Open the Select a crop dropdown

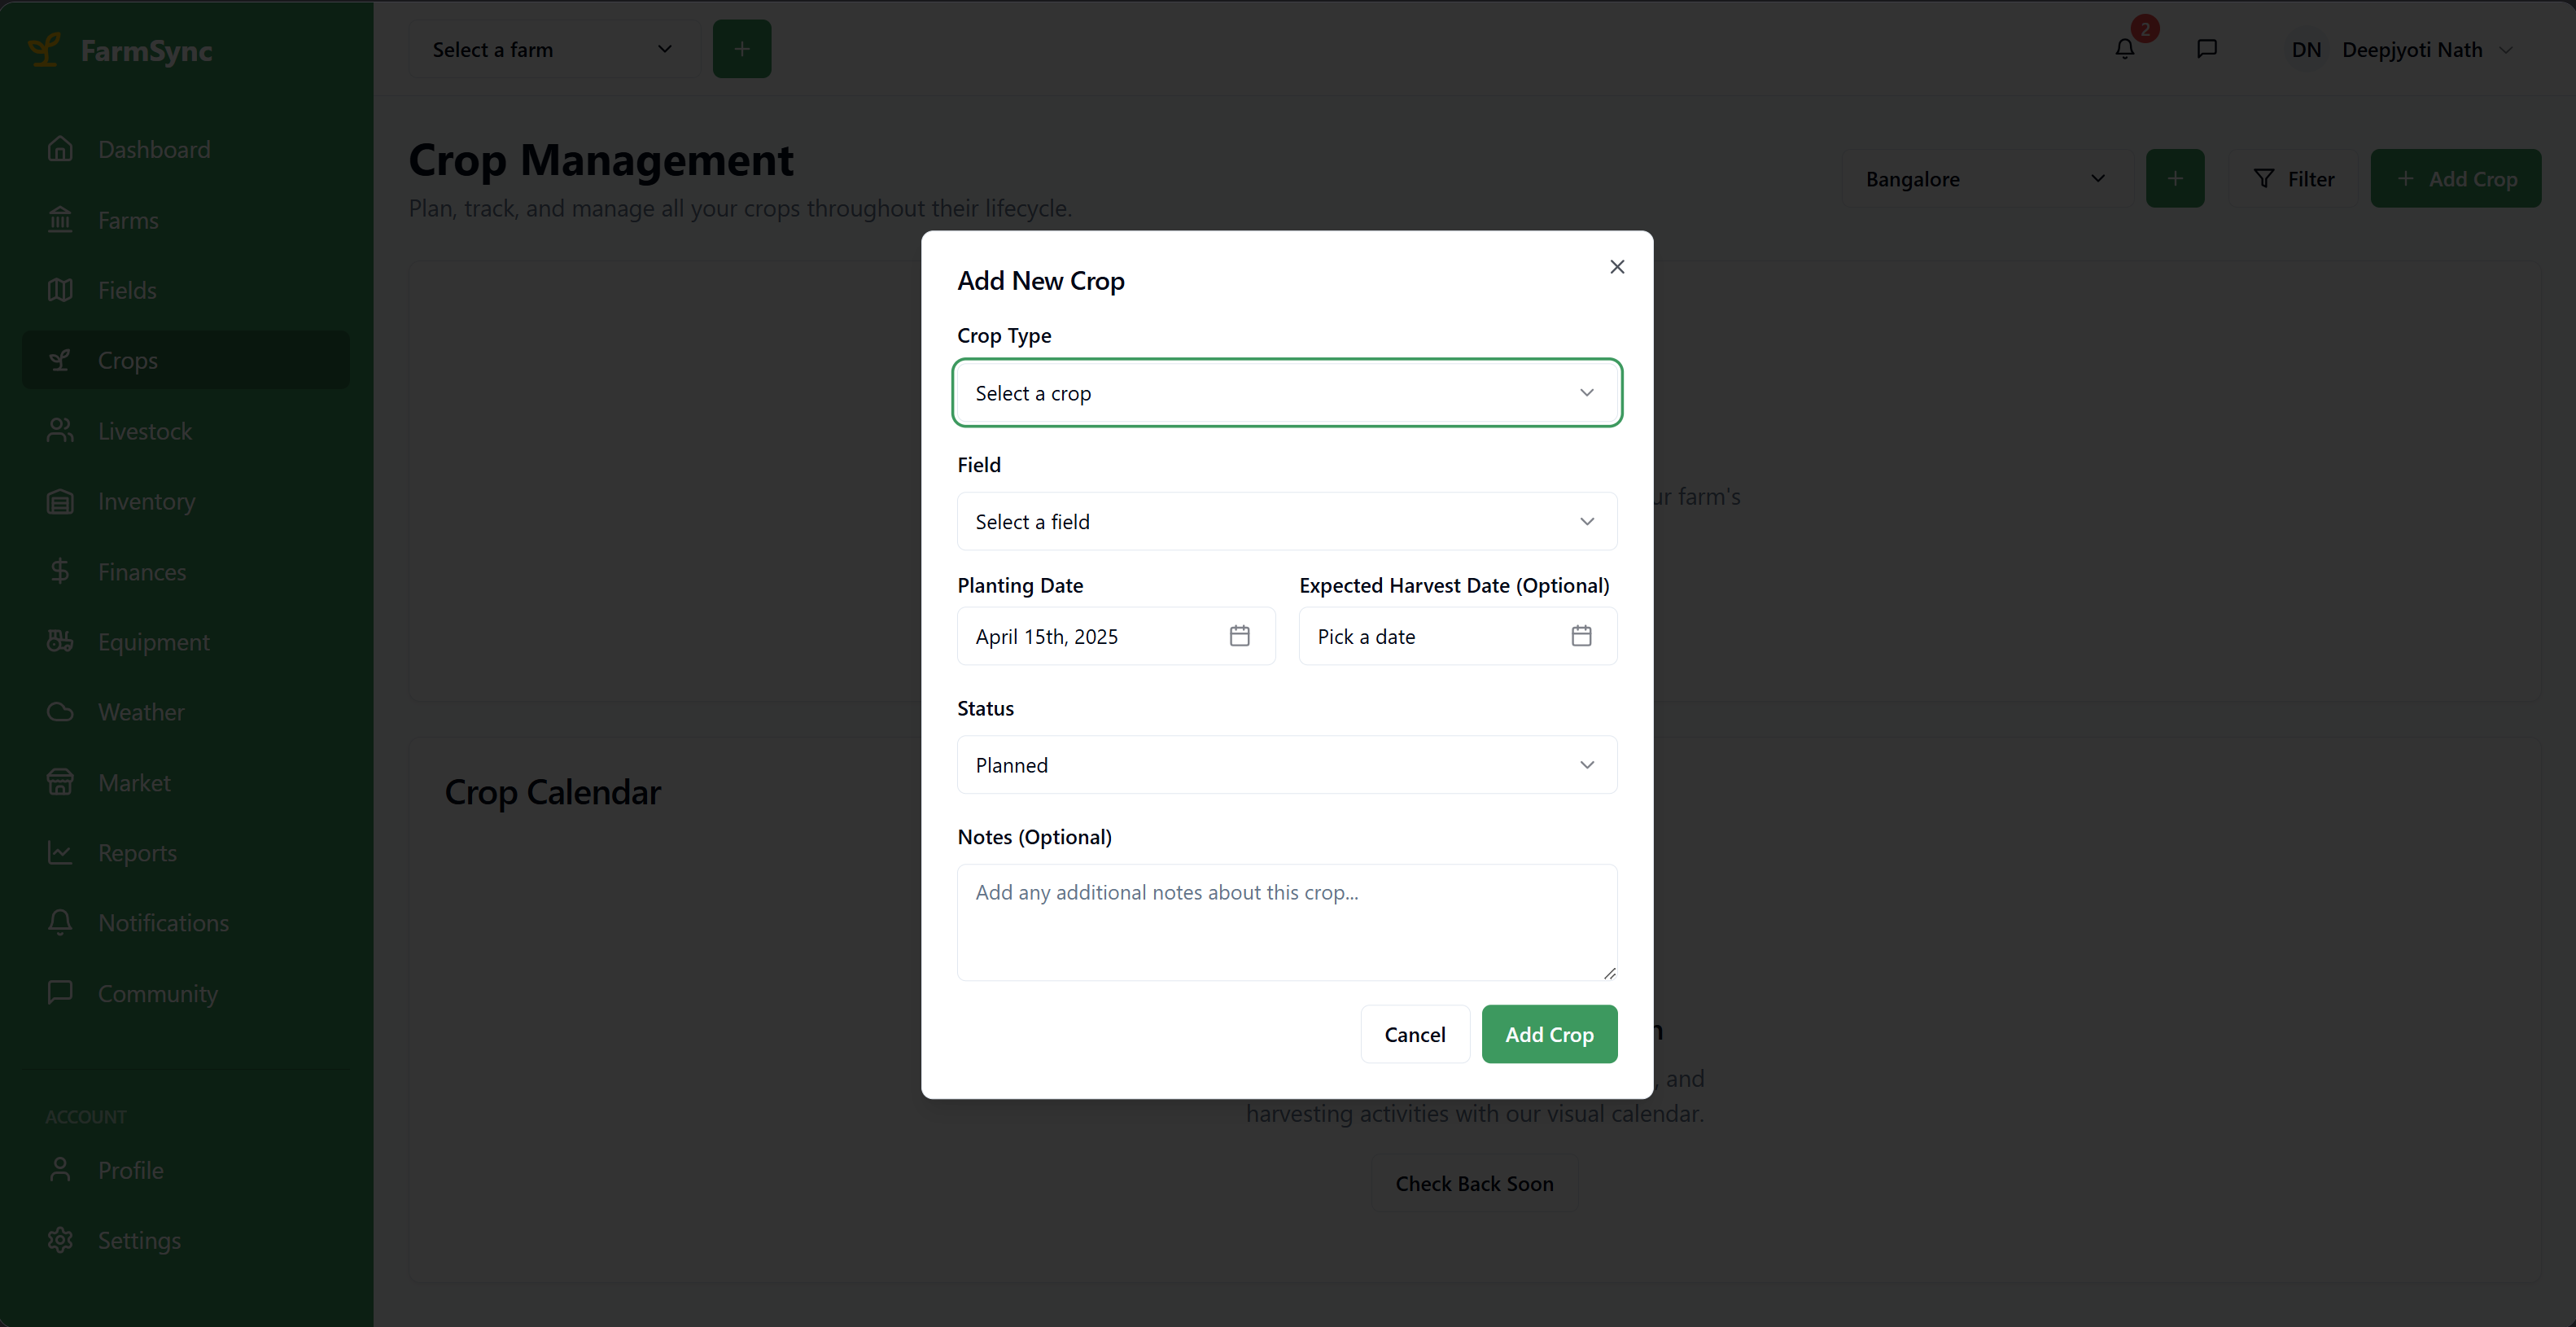[1287, 393]
